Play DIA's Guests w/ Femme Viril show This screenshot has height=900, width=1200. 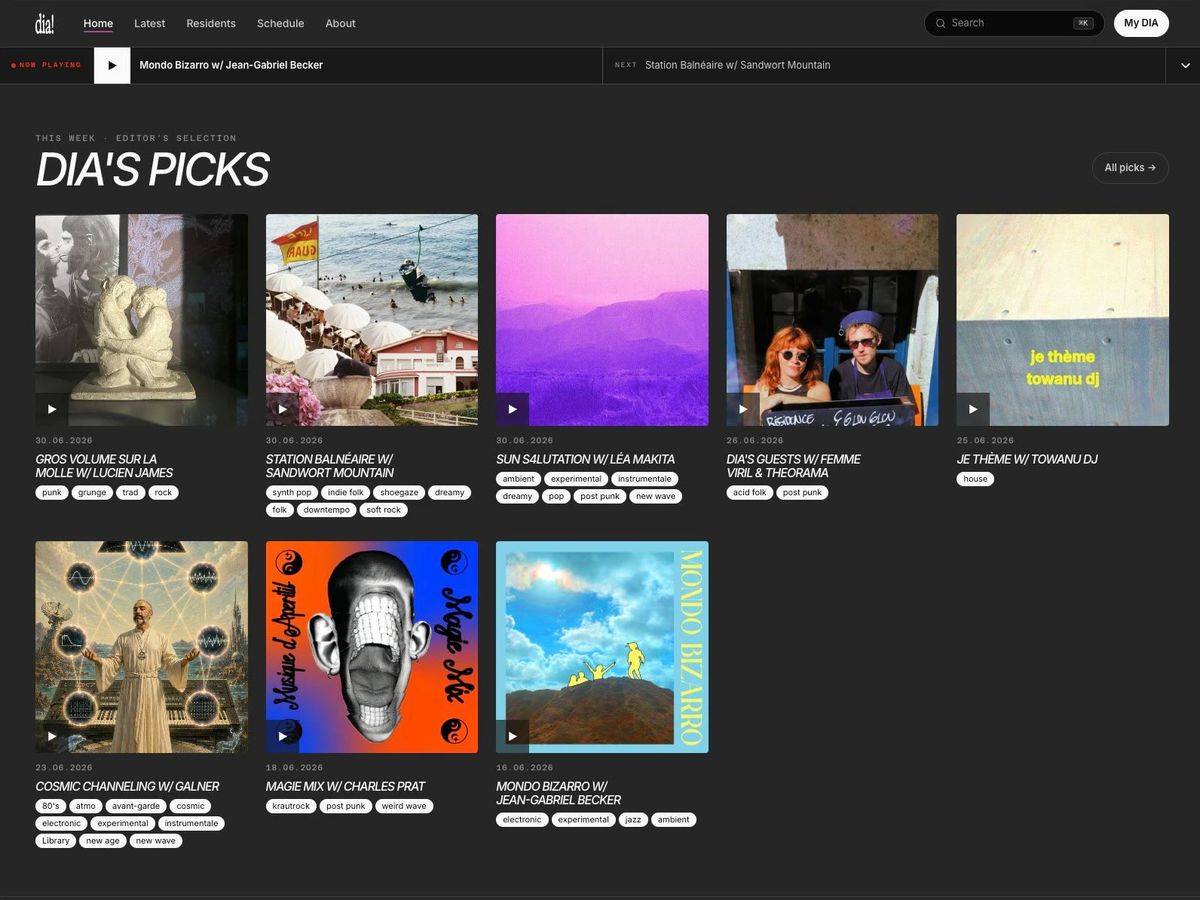743,409
